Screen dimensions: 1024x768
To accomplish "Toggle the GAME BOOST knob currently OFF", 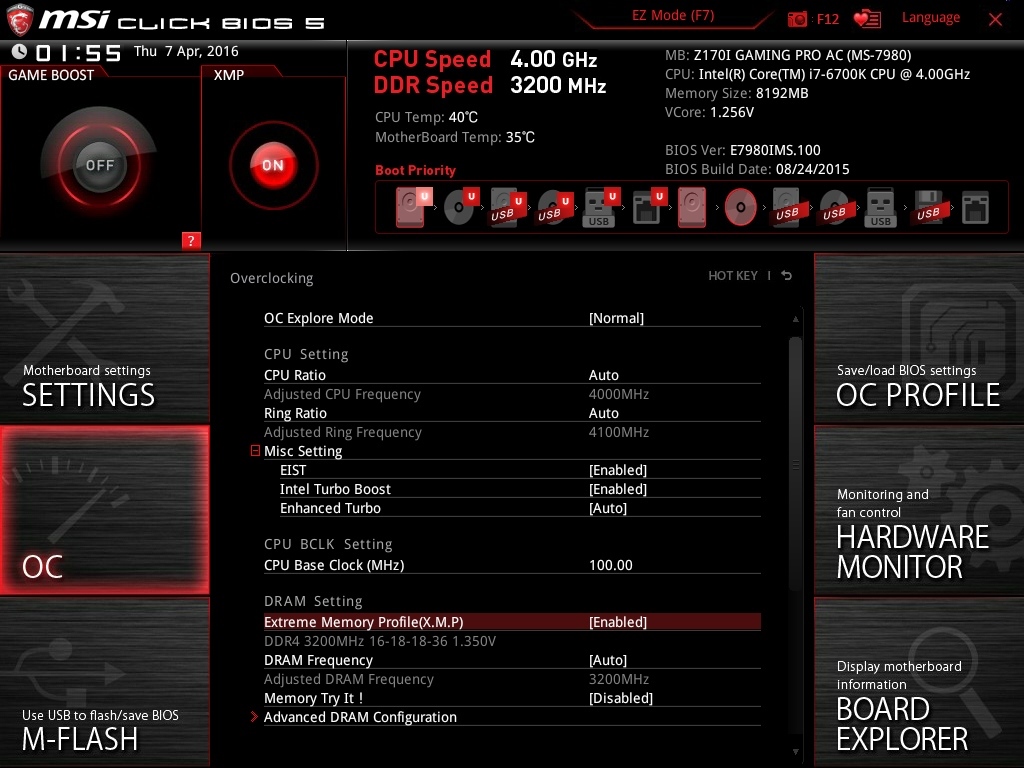I will (x=99, y=165).
